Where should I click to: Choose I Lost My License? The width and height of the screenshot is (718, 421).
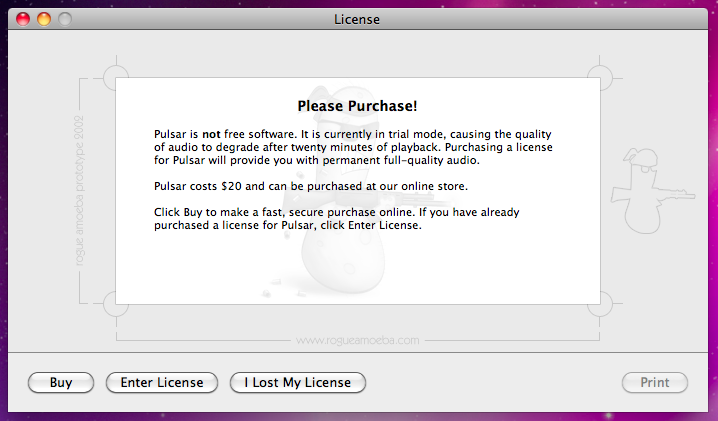pyautogui.click(x=298, y=383)
